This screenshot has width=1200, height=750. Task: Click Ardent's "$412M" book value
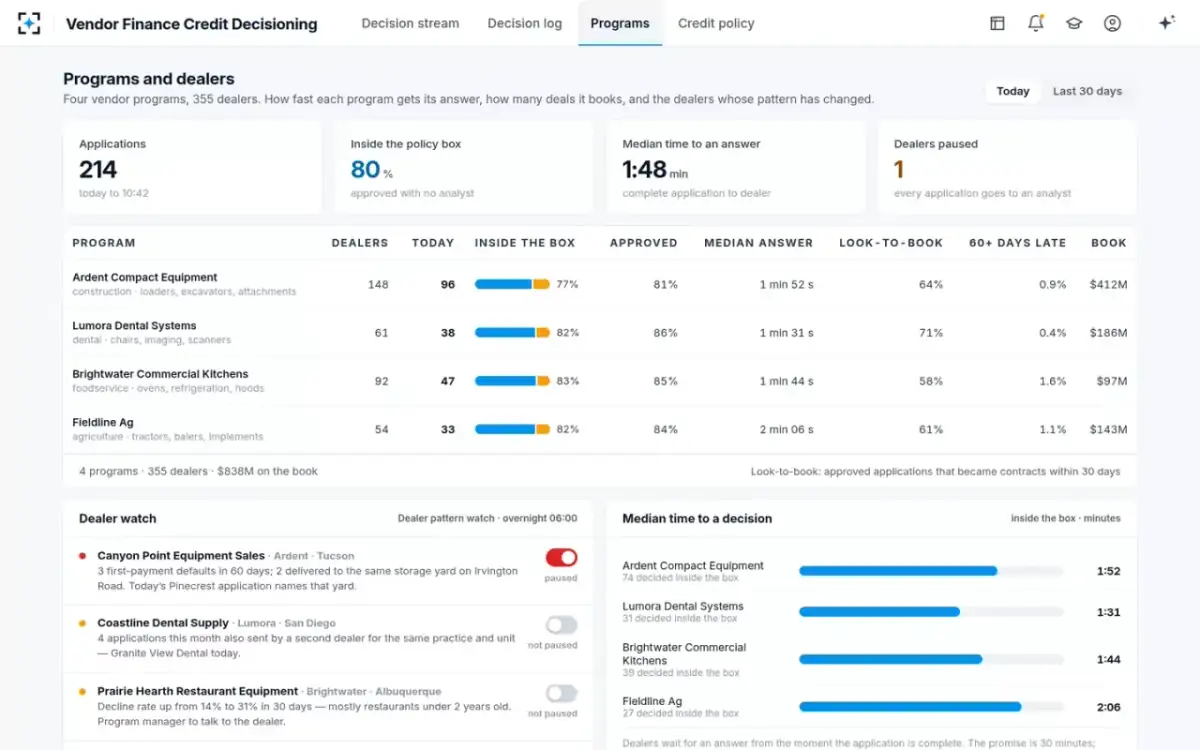coord(1109,285)
